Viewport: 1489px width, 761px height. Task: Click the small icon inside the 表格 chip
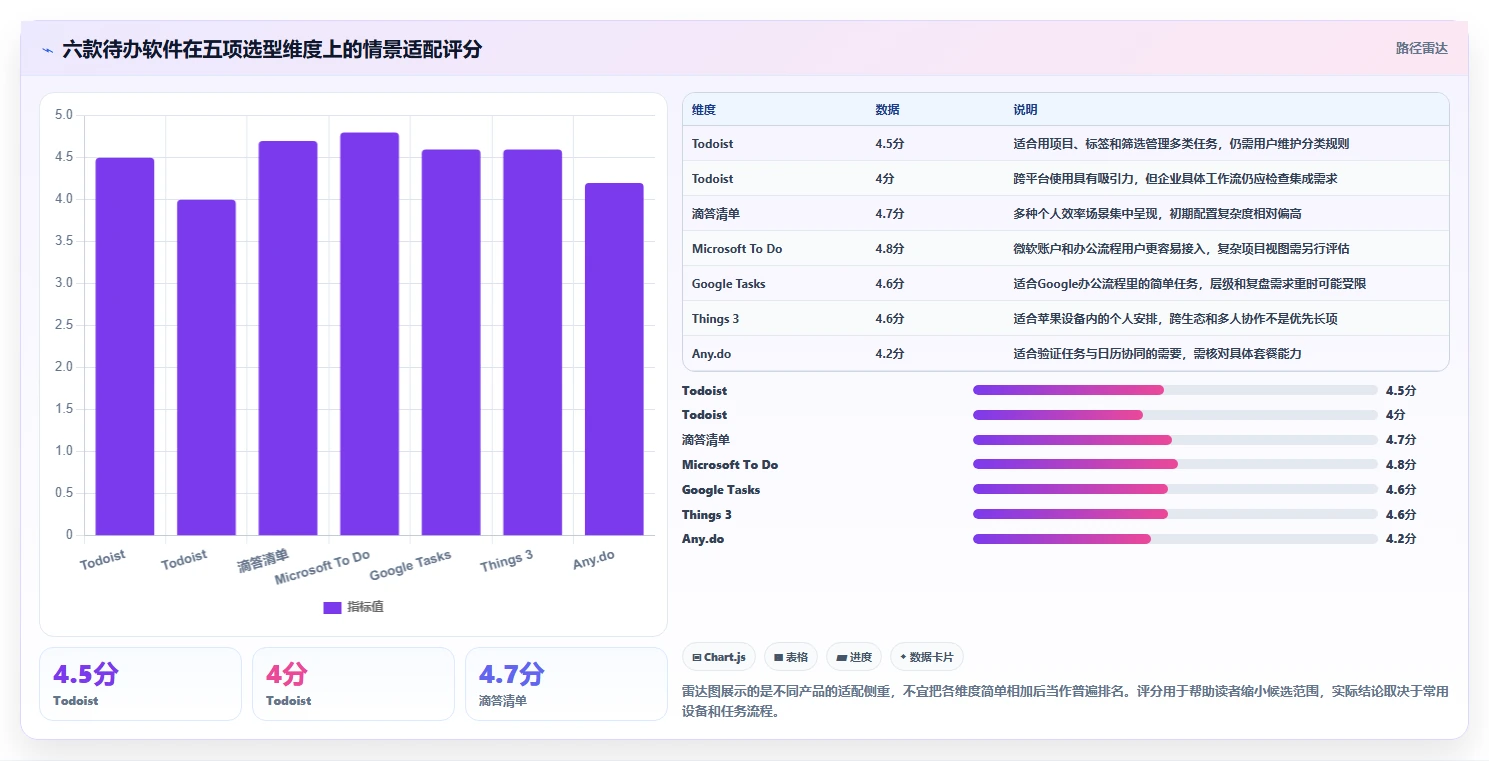(778, 657)
